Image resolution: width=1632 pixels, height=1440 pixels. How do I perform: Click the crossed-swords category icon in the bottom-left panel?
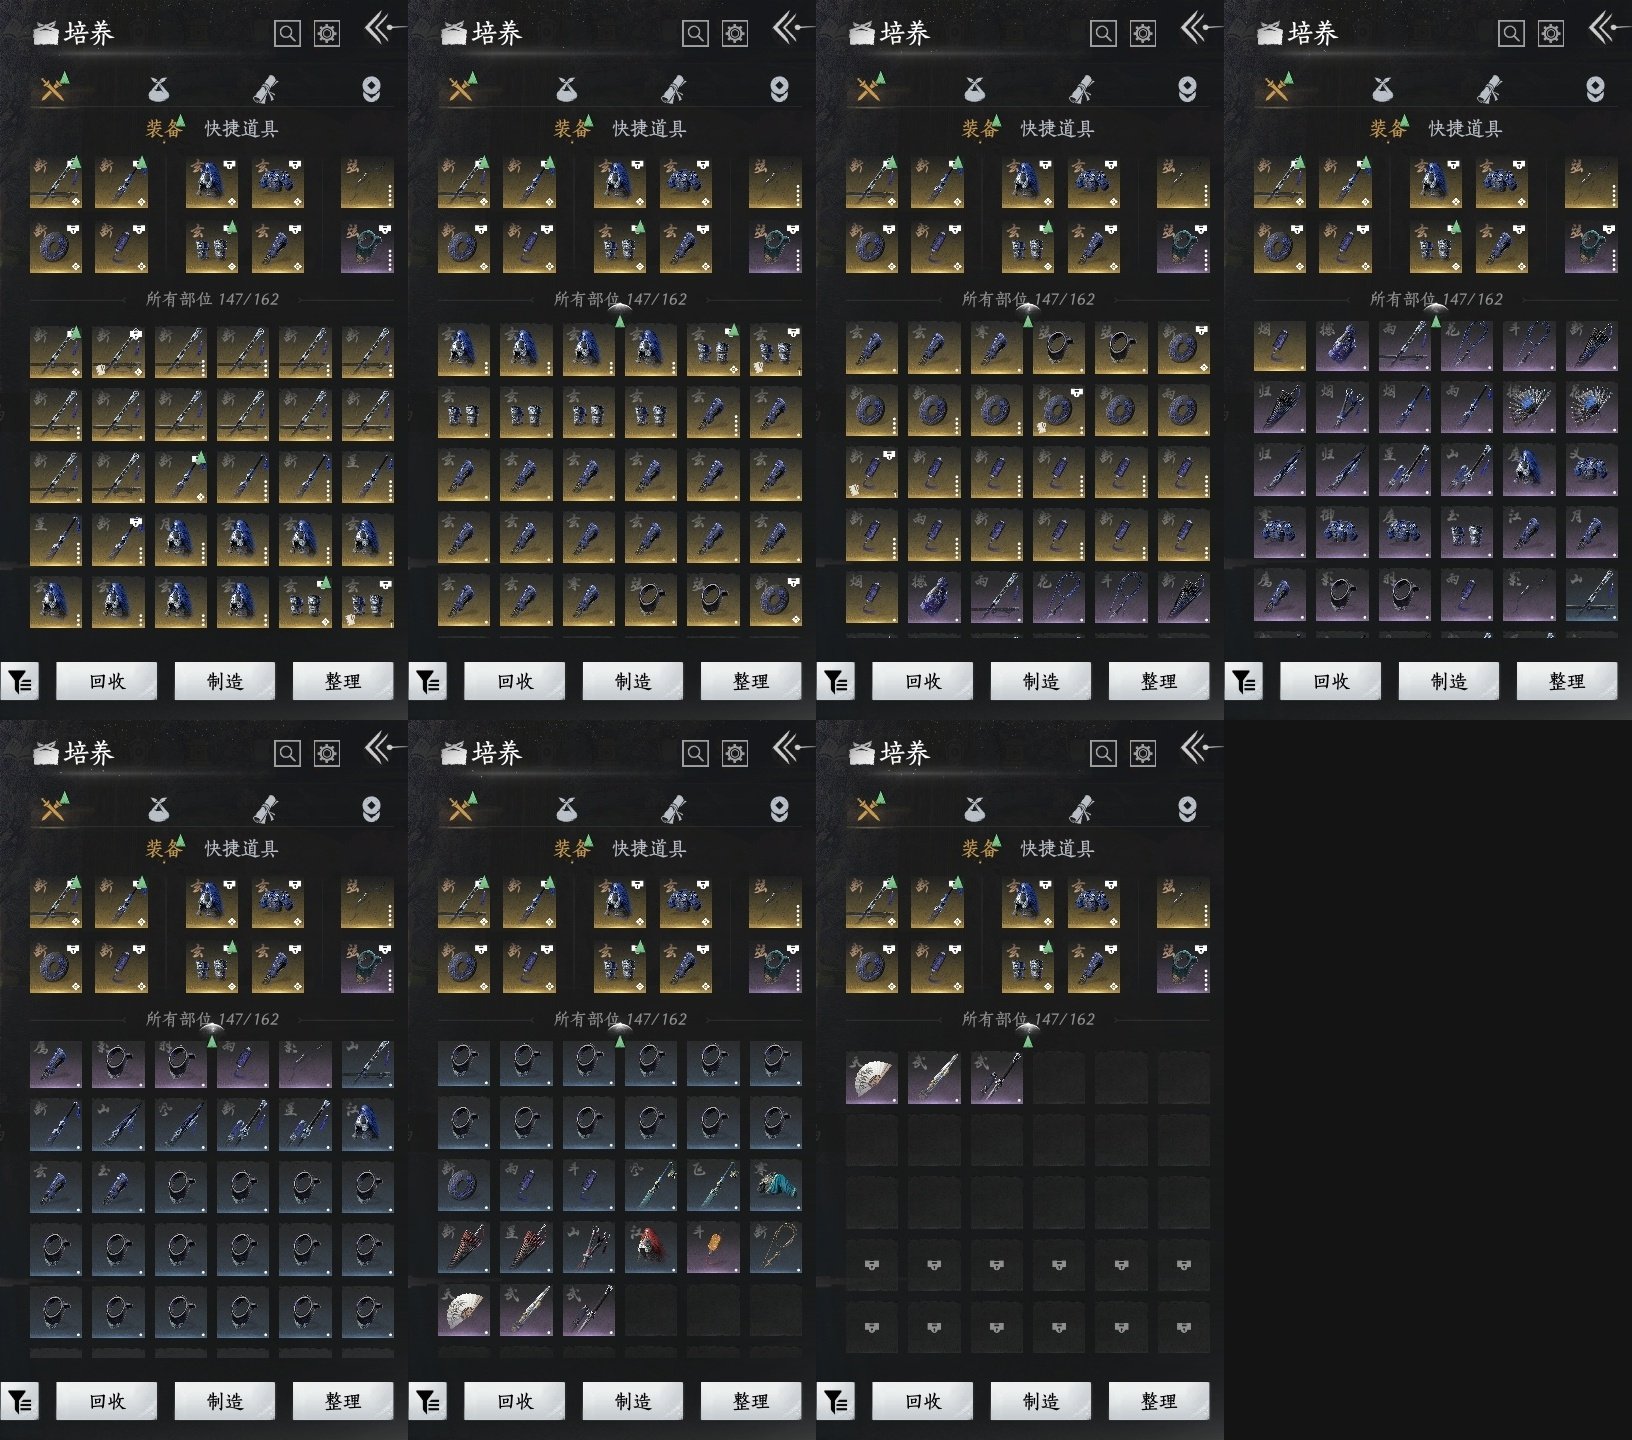coord(53,809)
